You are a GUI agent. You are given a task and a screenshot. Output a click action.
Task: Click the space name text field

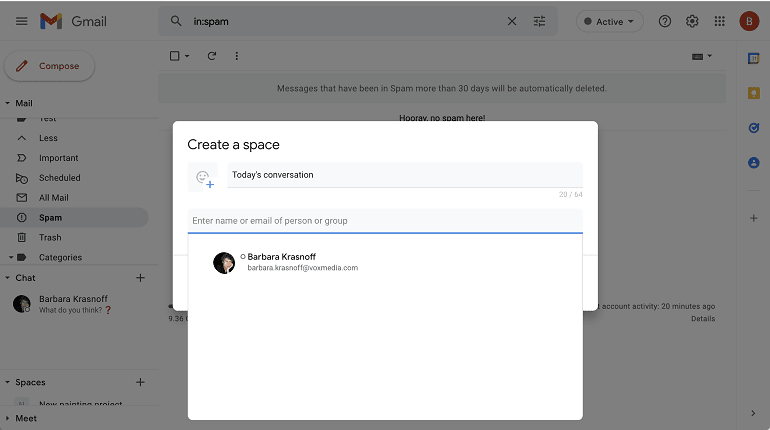pyautogui.click(x=404, y=175)
